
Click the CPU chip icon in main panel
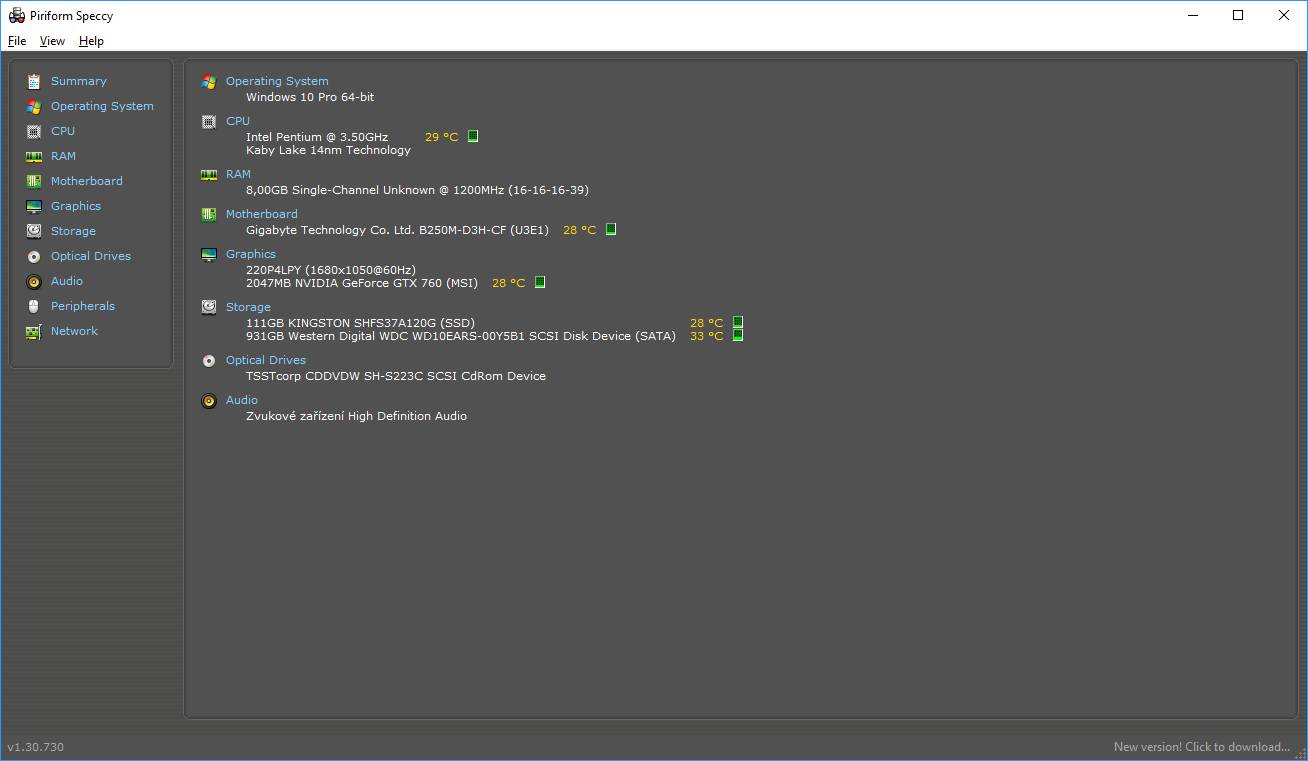(209, 122)
